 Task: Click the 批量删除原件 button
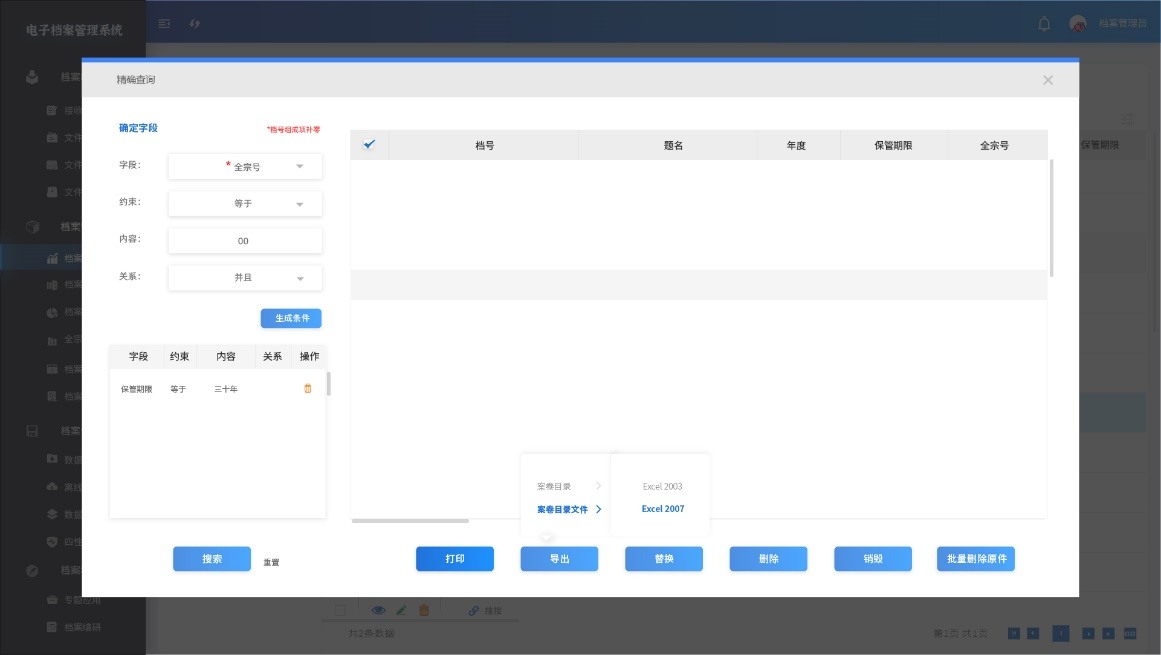[975, 559]
